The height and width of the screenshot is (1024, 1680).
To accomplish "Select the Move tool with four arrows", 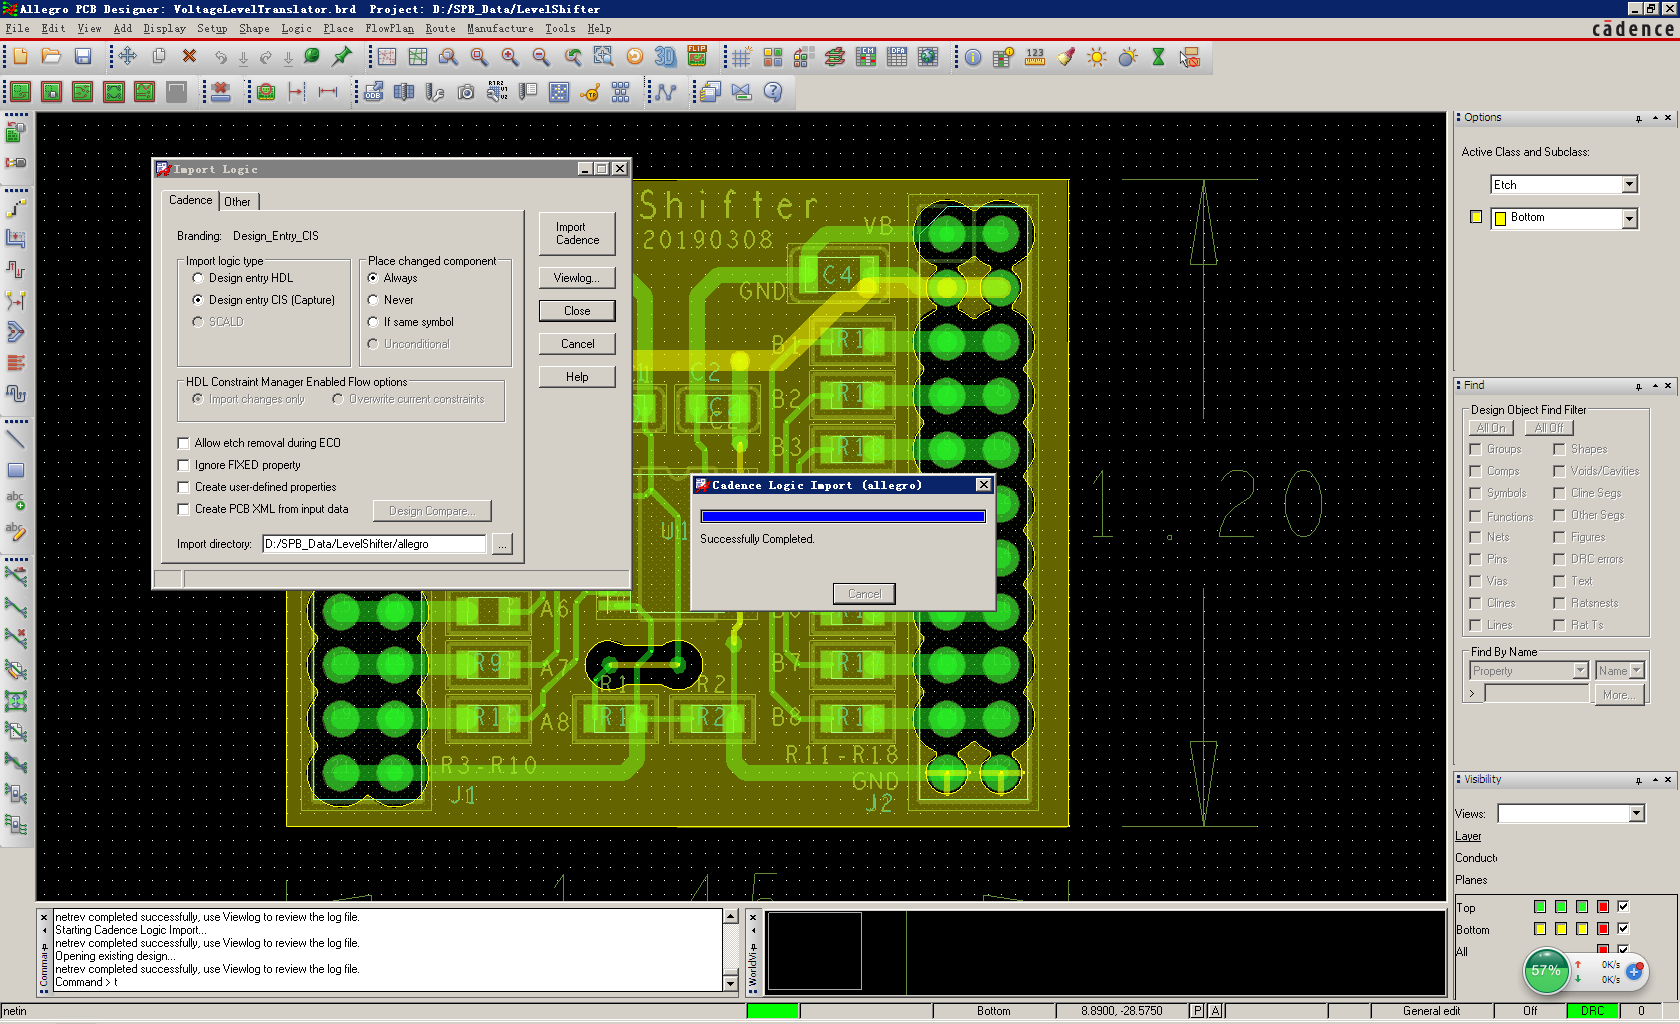I will (x=127, y=57).
